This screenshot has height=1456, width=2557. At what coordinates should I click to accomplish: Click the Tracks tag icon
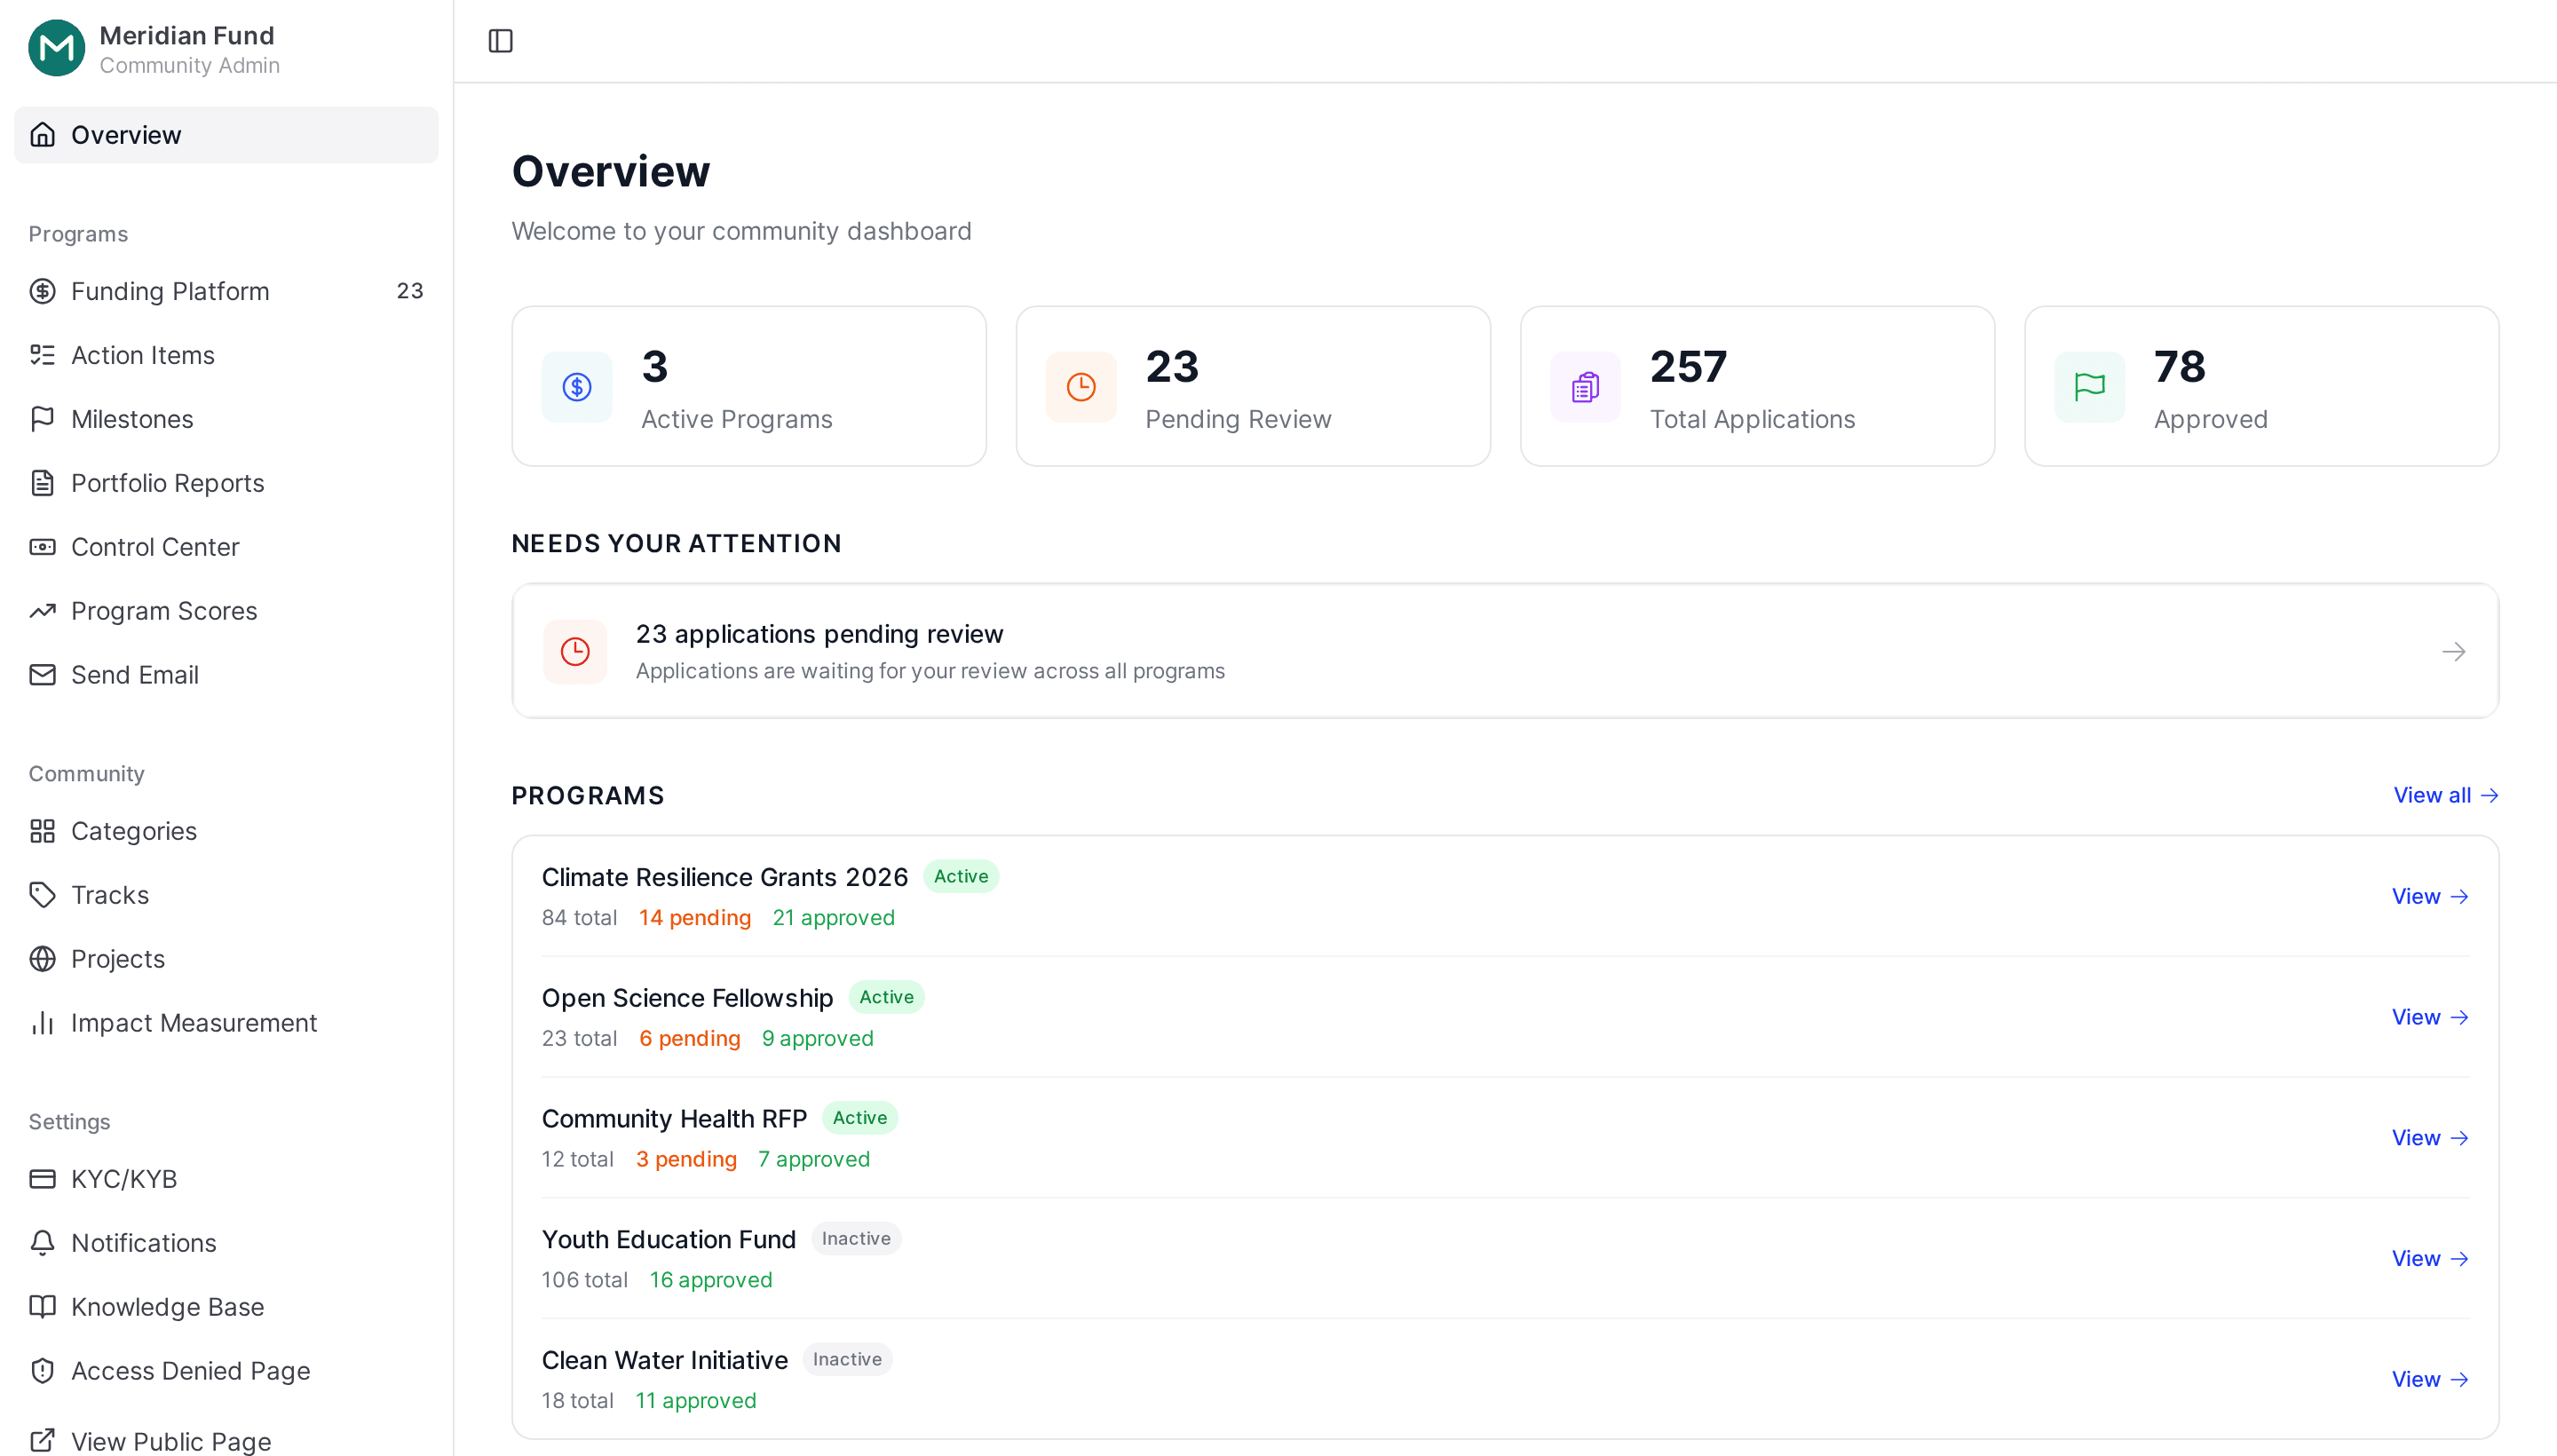click(42, 895)
